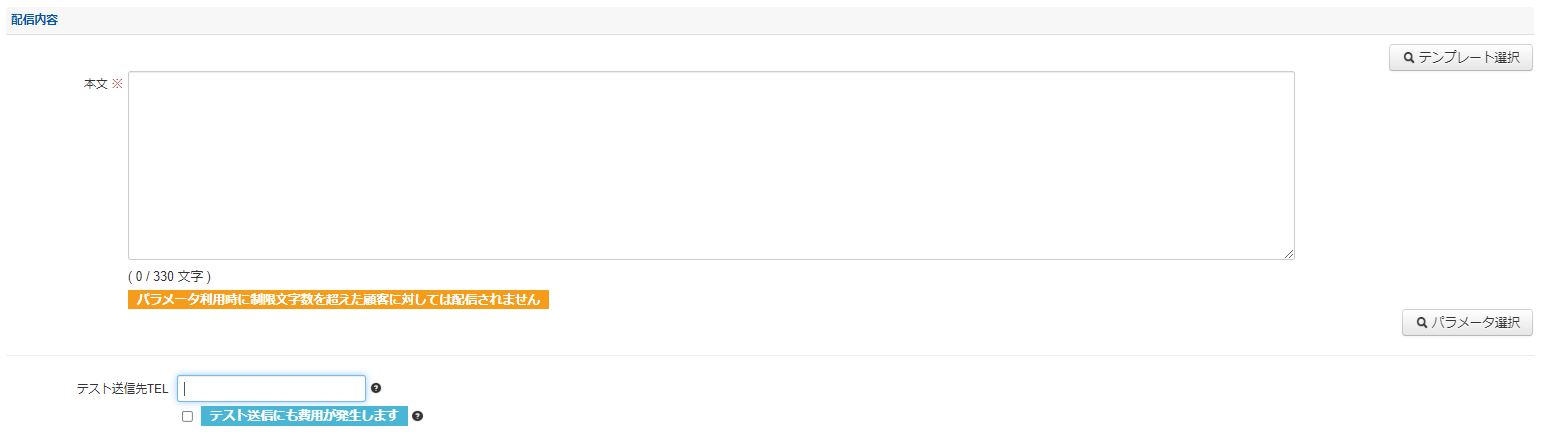Click into the テスト送信先TEL input field
The image size is (1547, 444).
point(271,388)
